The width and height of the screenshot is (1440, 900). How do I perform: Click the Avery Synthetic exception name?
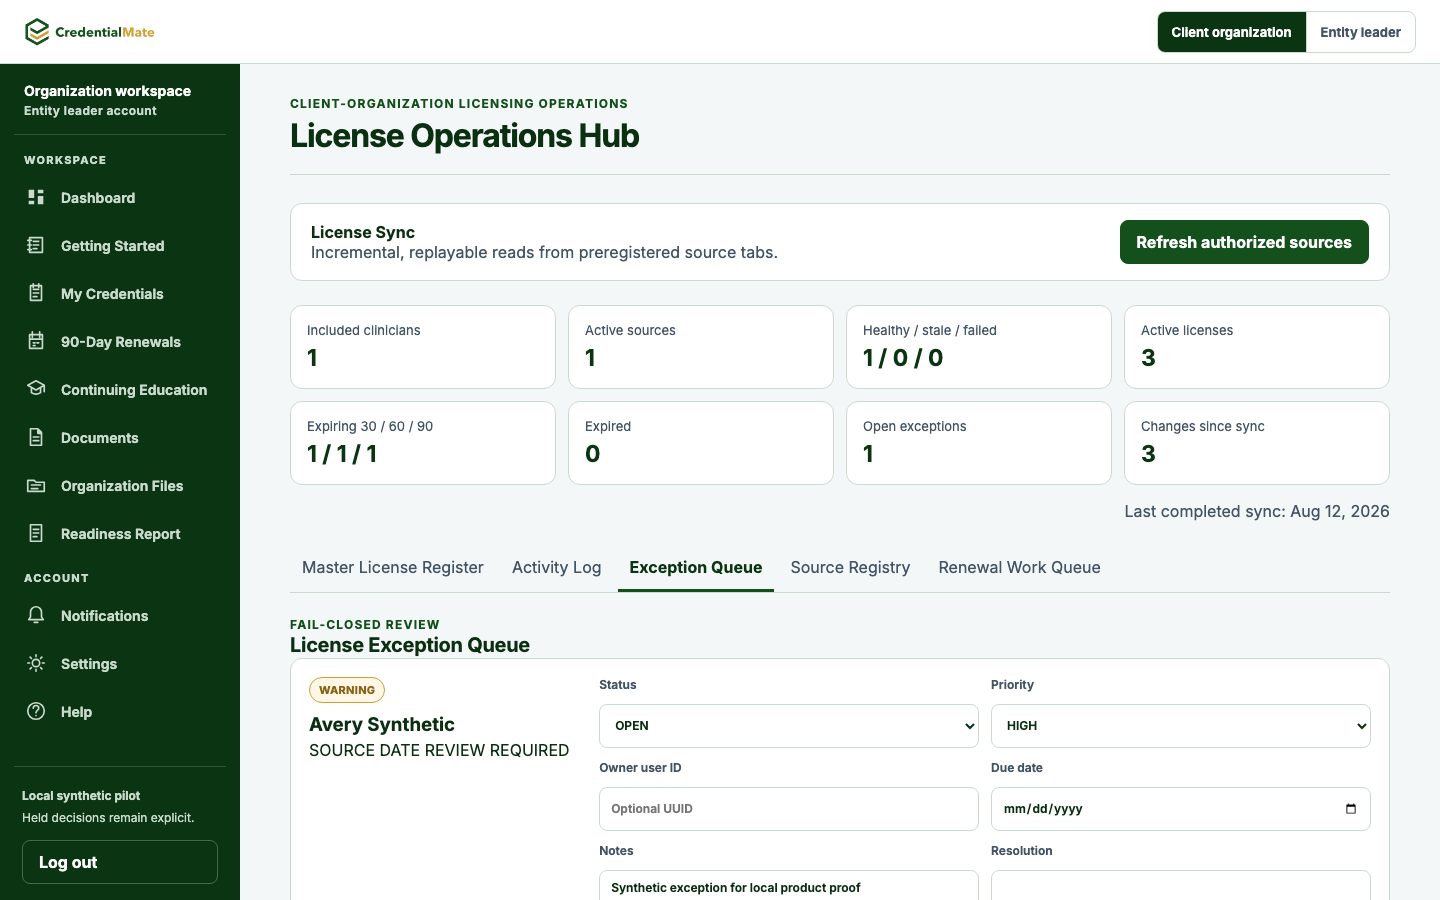click(x=382, y=724)
